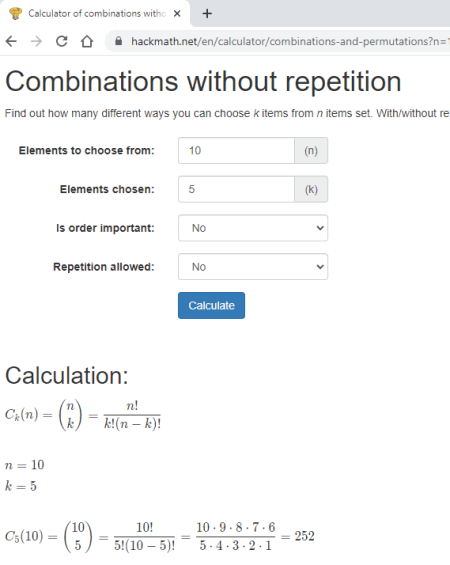Click the trophy favicon on the tab
This screenshot has height=565, width=450.
pyautogui.click(x=15, y=13)
